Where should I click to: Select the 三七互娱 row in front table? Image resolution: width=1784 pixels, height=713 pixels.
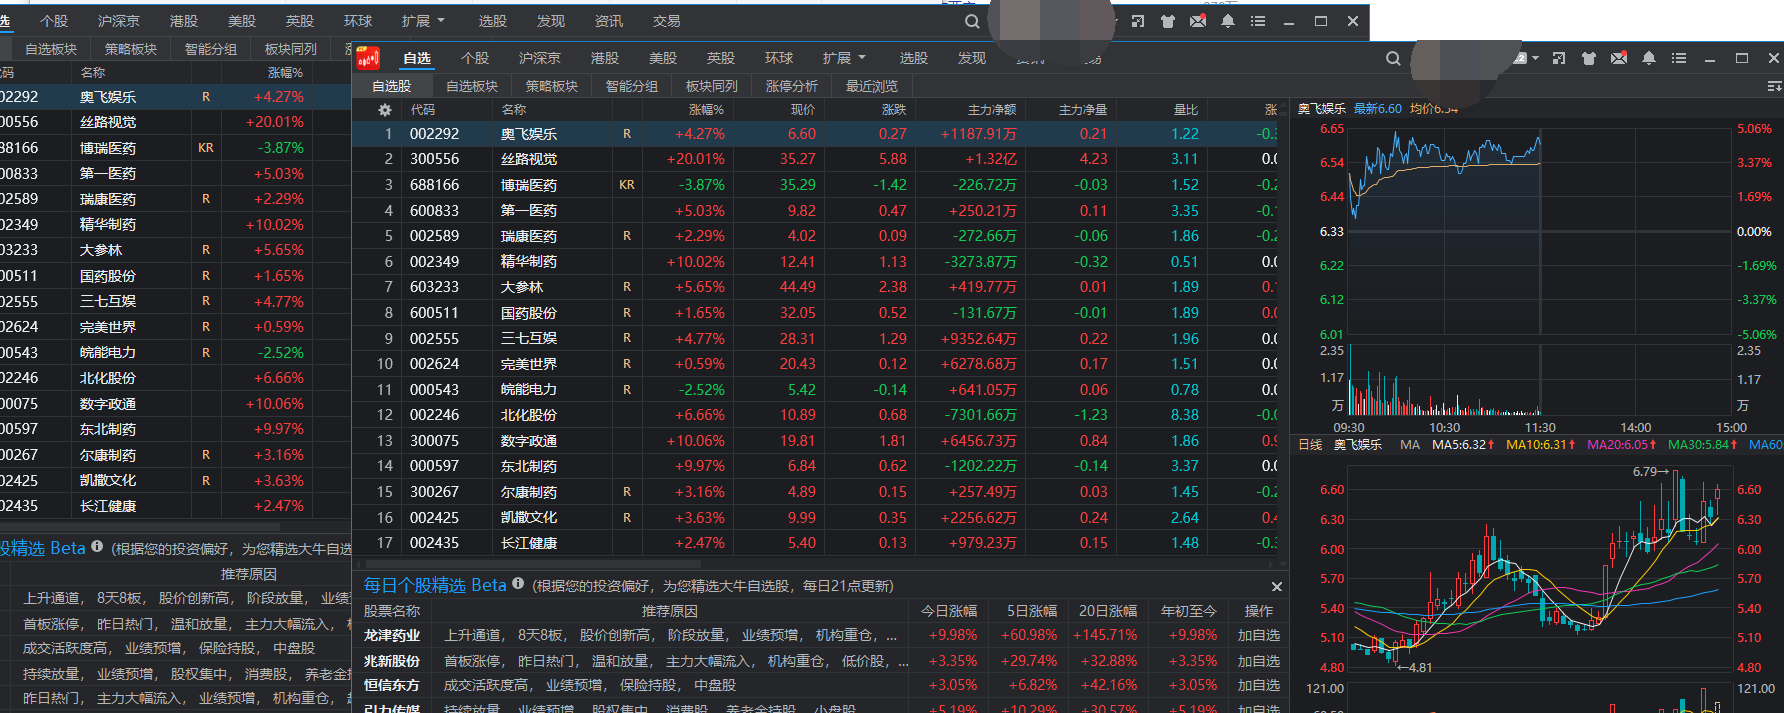815,338
